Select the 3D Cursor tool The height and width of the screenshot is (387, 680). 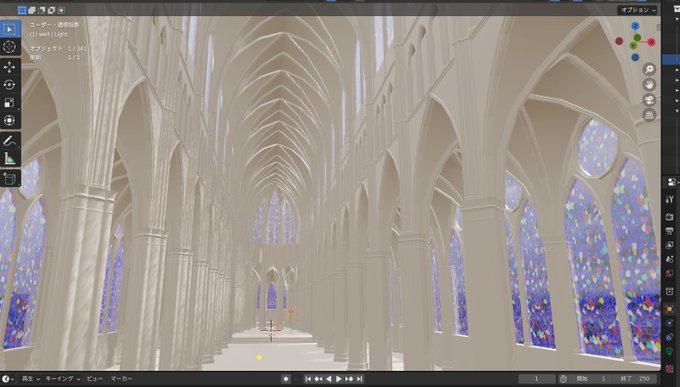(10, 47)
